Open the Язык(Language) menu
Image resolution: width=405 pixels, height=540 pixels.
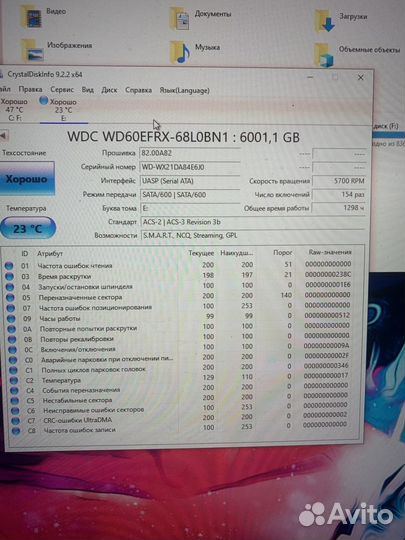(x=184, y=91)
